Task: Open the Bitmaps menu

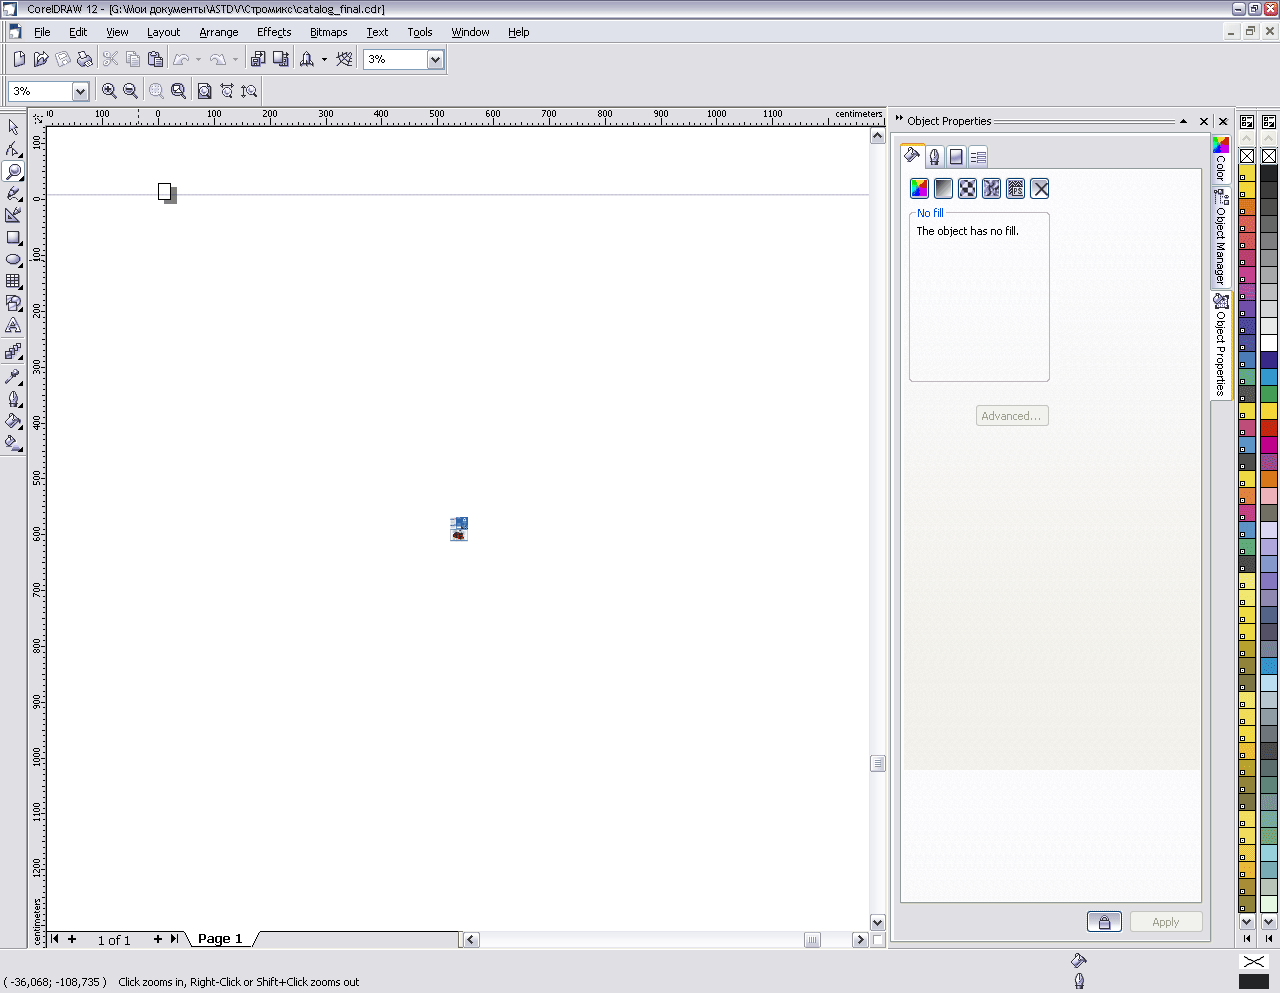Action: [x=328, y=32]
